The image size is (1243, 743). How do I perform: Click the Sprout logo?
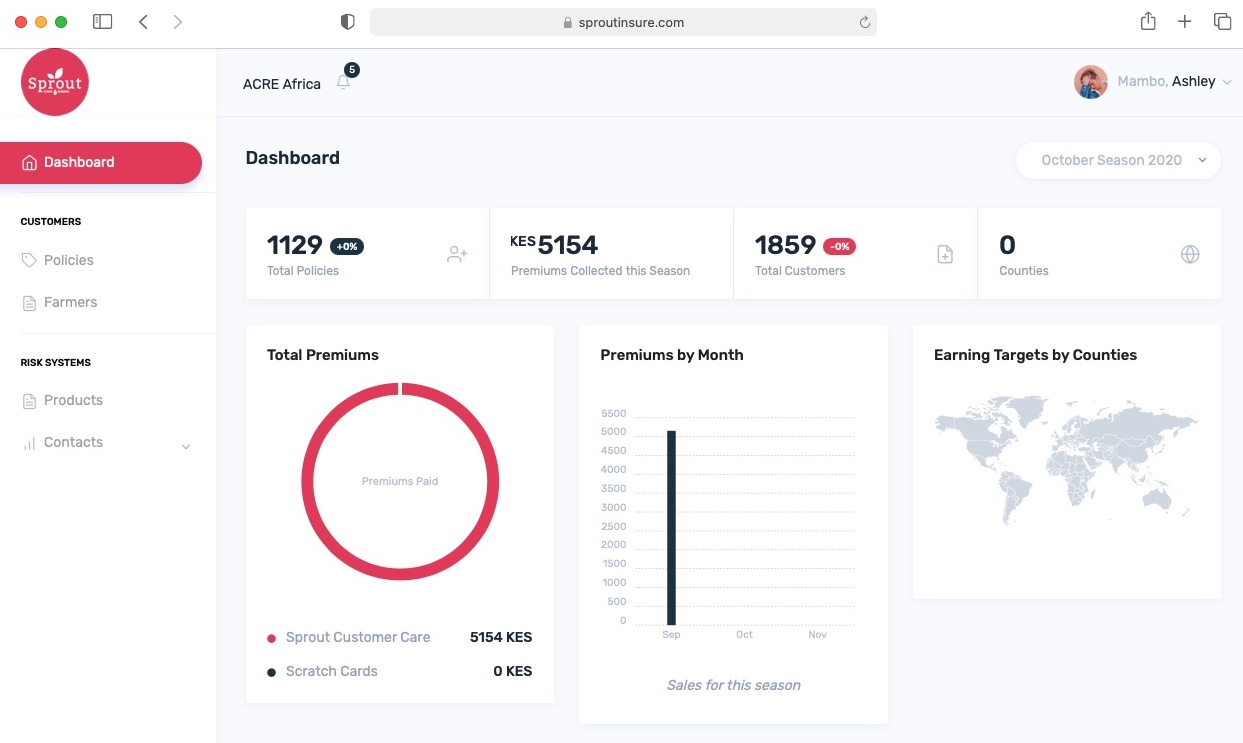[x=55, y=82]
